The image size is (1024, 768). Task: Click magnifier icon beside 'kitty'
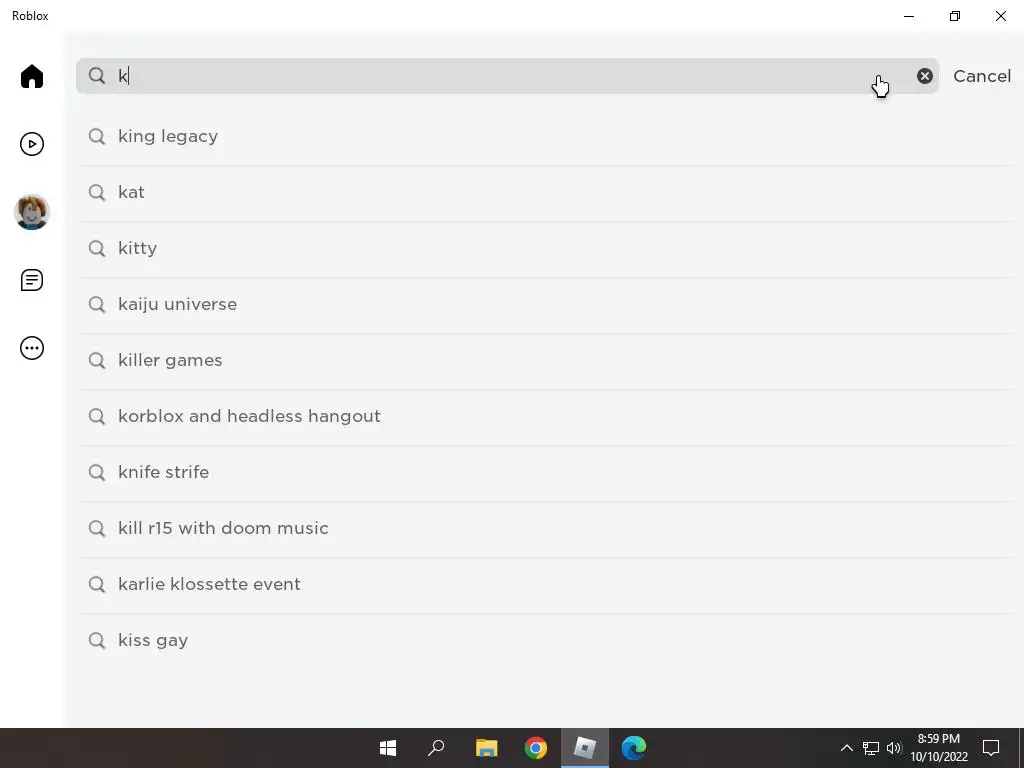(97, 249)
